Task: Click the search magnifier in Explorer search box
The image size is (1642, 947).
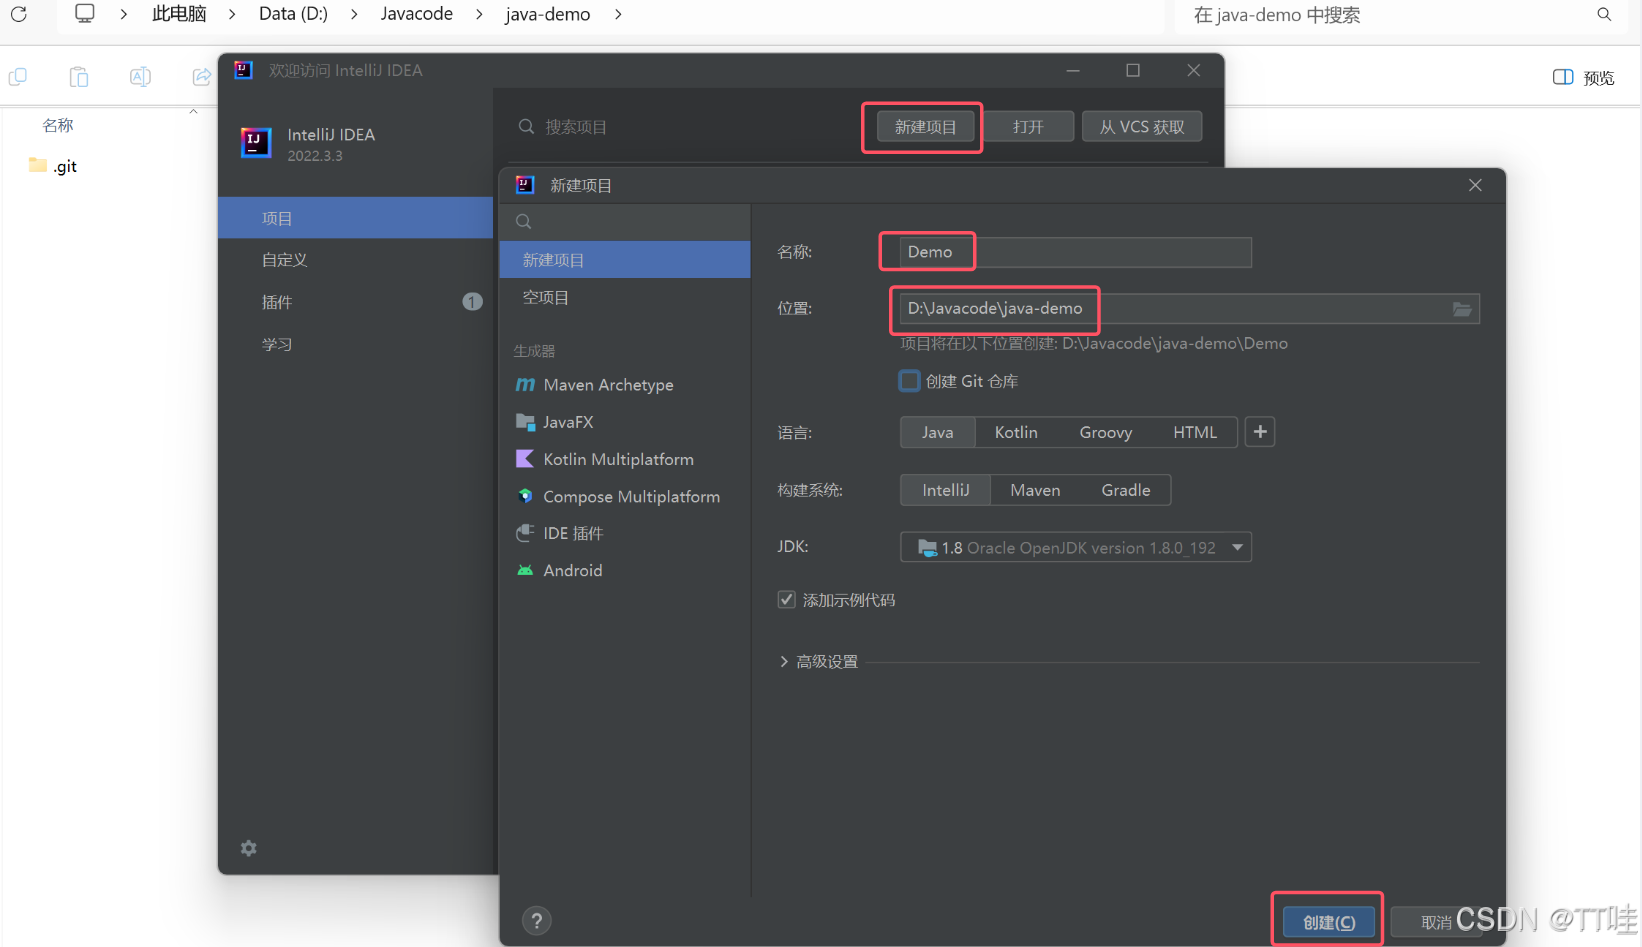Action: (x=1604, y=14)
